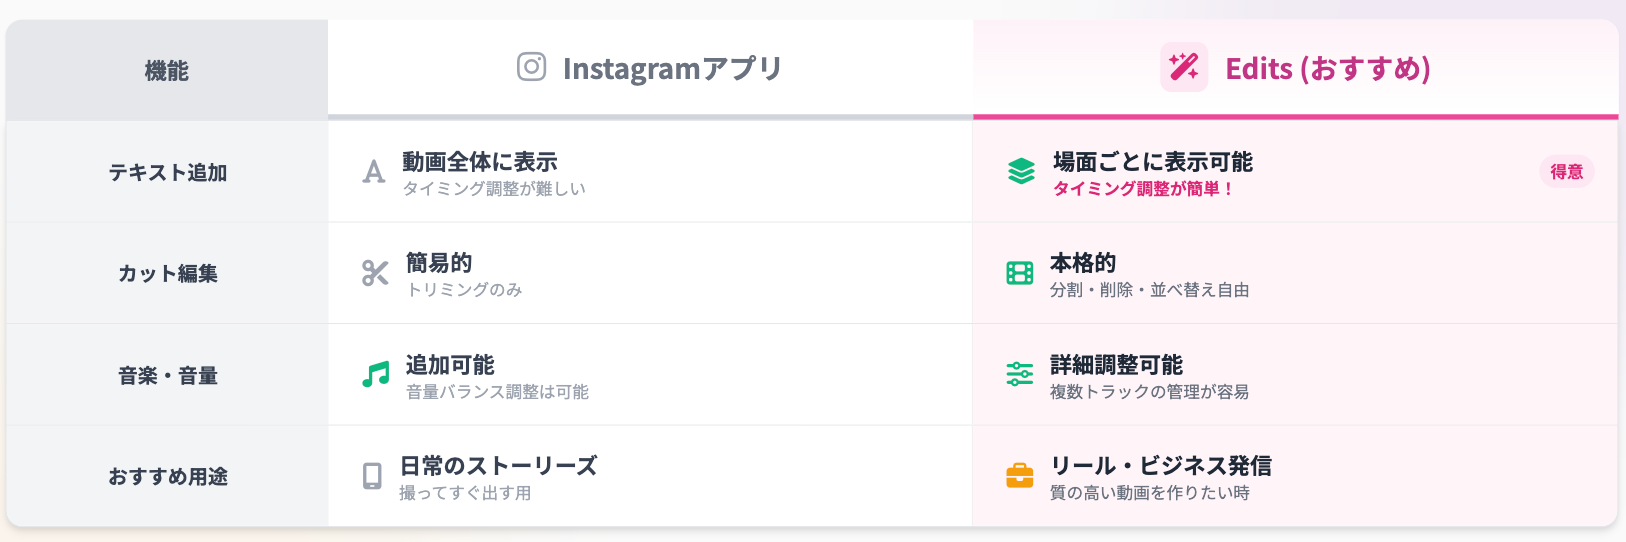Click the テキスト追加 row label
Image resolution: width=1626 pixels, height=542 pixels.
click(168, 173)
